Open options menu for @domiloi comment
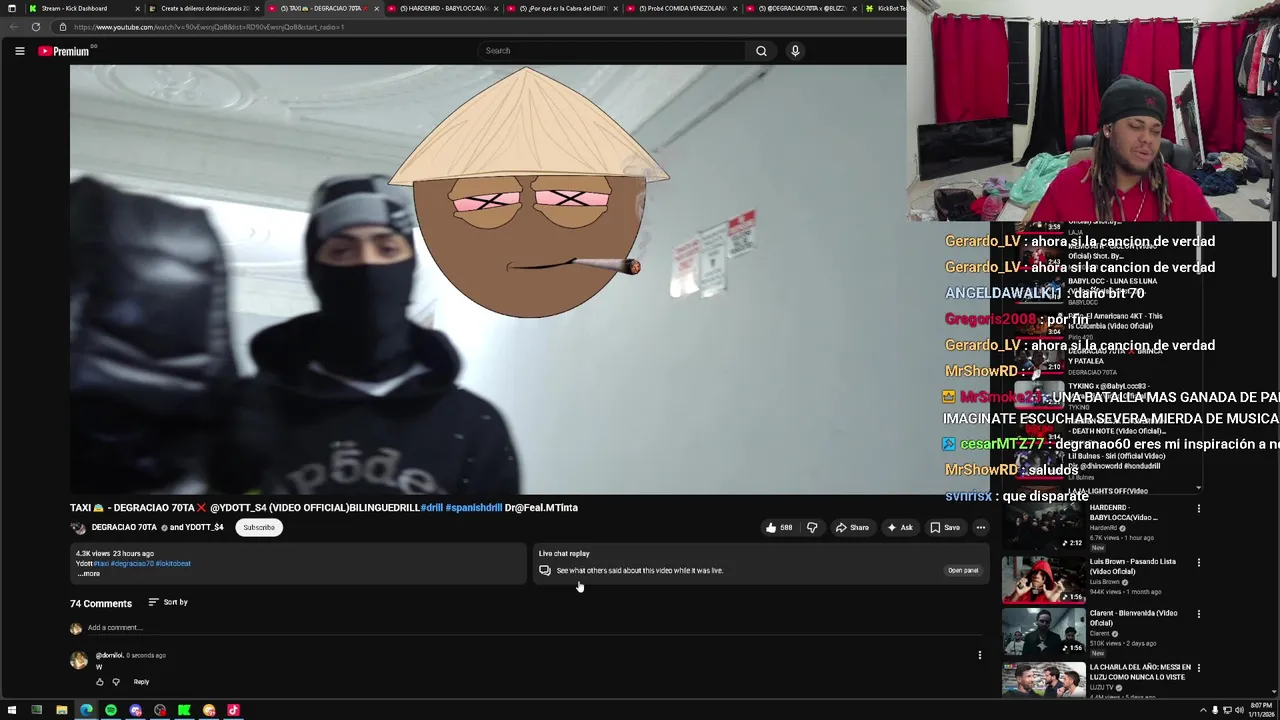Viewport: 1280px width, 720px height. pos(980,656)
